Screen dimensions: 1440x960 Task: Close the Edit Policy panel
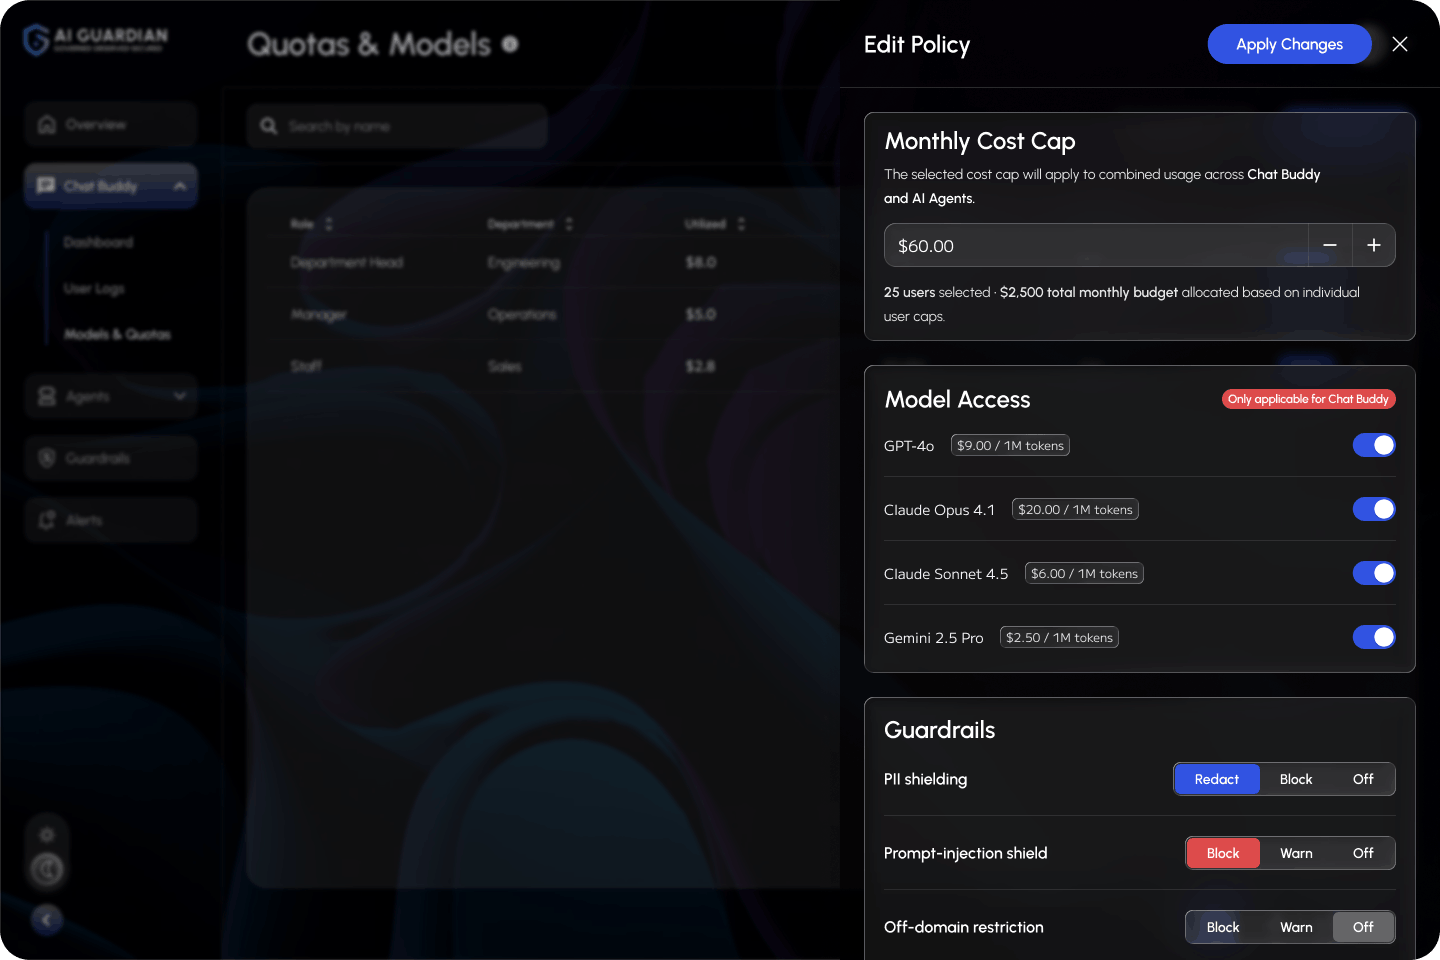point(1400,44)
